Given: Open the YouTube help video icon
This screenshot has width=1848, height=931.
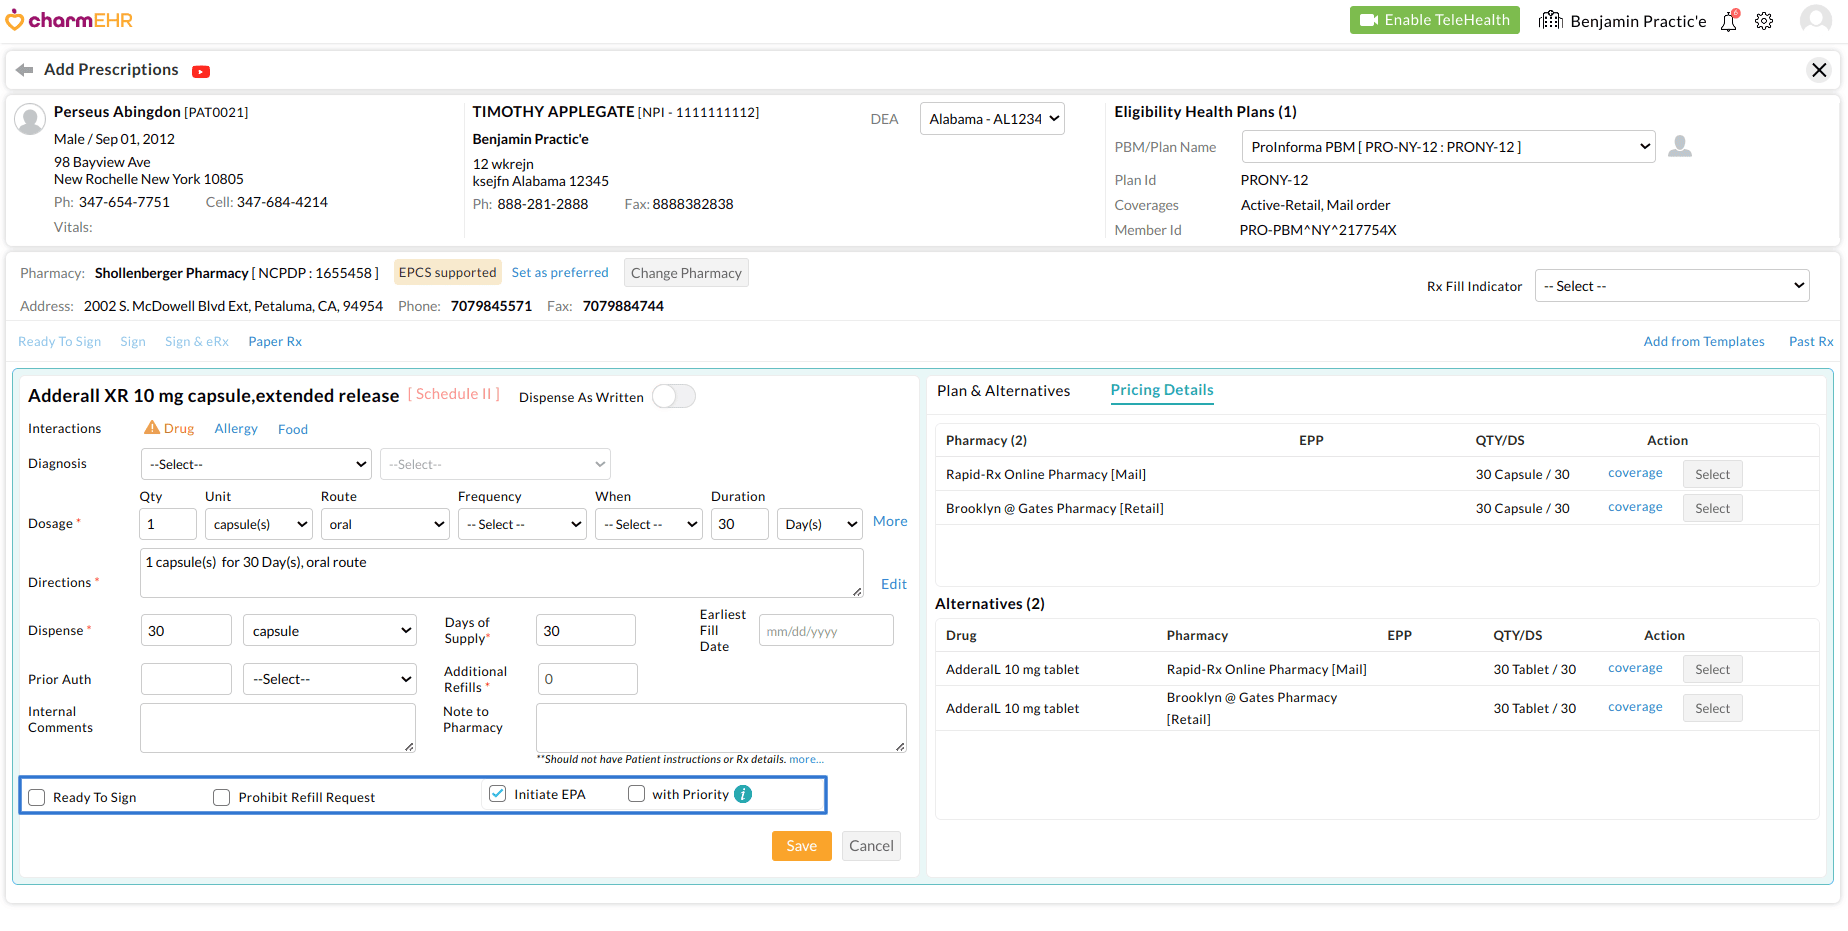Looking at the screenshot, I should 201,71.
